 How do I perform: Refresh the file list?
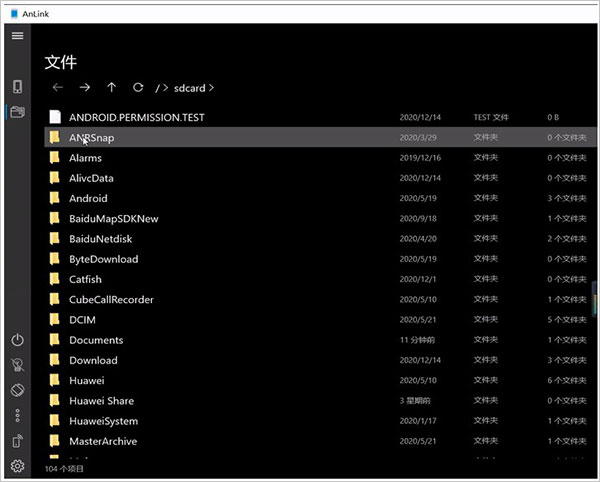[138, 88]
